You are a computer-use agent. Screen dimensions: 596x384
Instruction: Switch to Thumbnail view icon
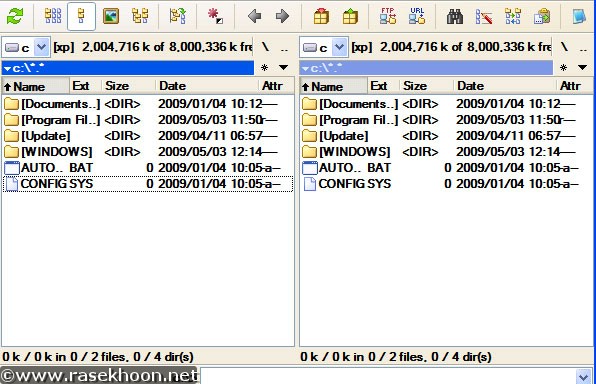111,16
